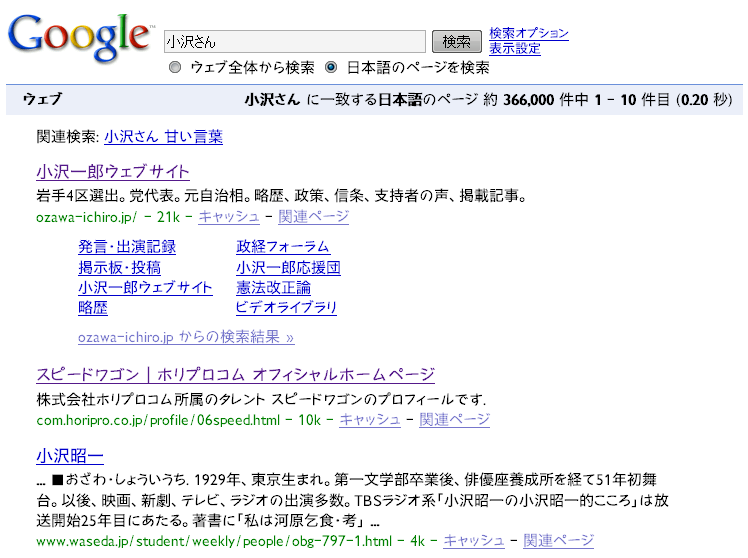The width and height of the screenshot is (748, 558).
Task: Open the スピードワゴン ホリプロコム result title
Action: [x=236, y=374]
